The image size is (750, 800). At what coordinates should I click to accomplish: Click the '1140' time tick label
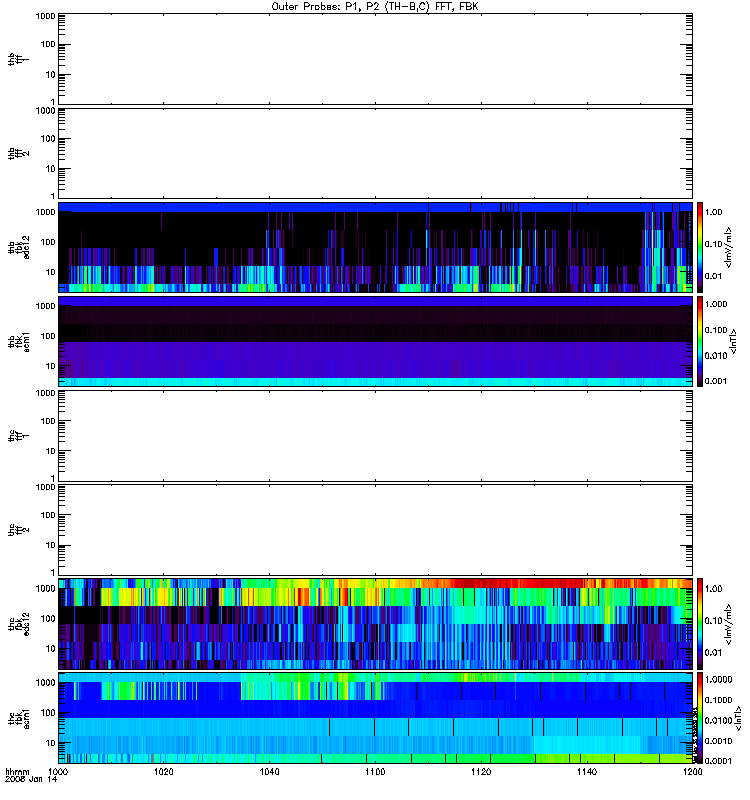(x=587, y=771)
